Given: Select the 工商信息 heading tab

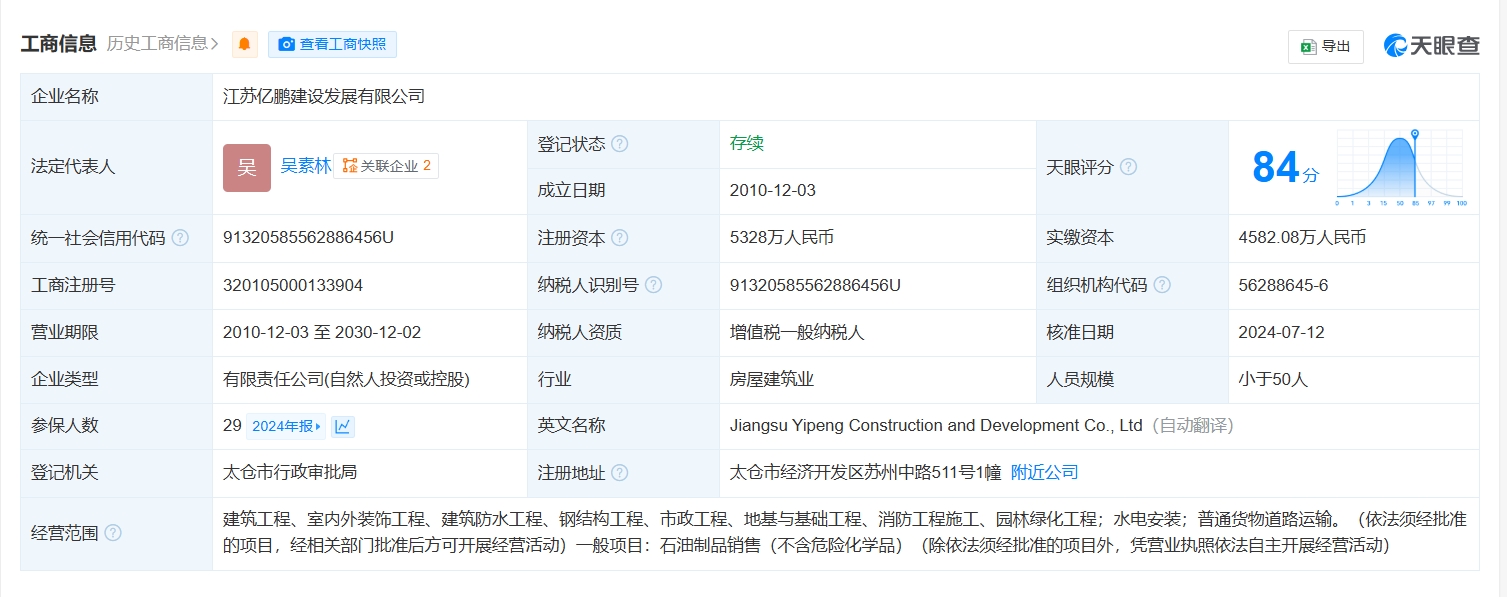Looking at the screenshot, I should [x=59, y=43].
